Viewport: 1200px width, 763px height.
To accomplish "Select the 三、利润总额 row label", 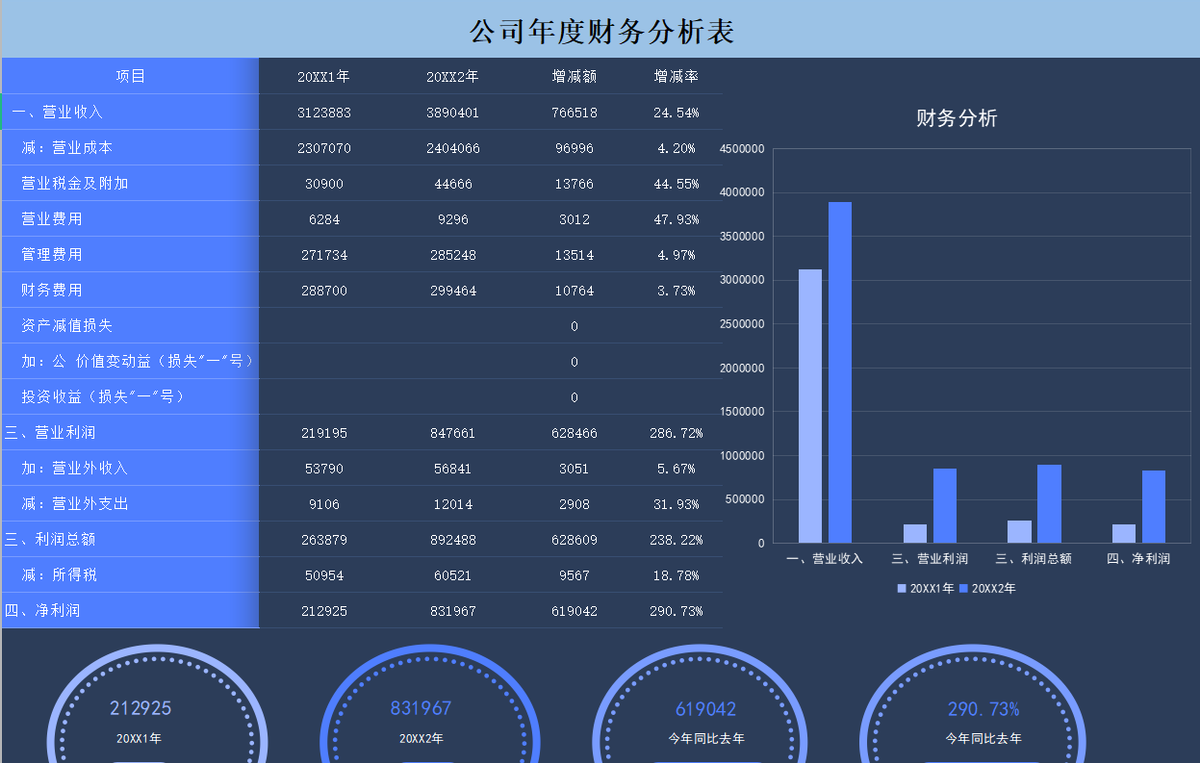I will click(50, 539).
